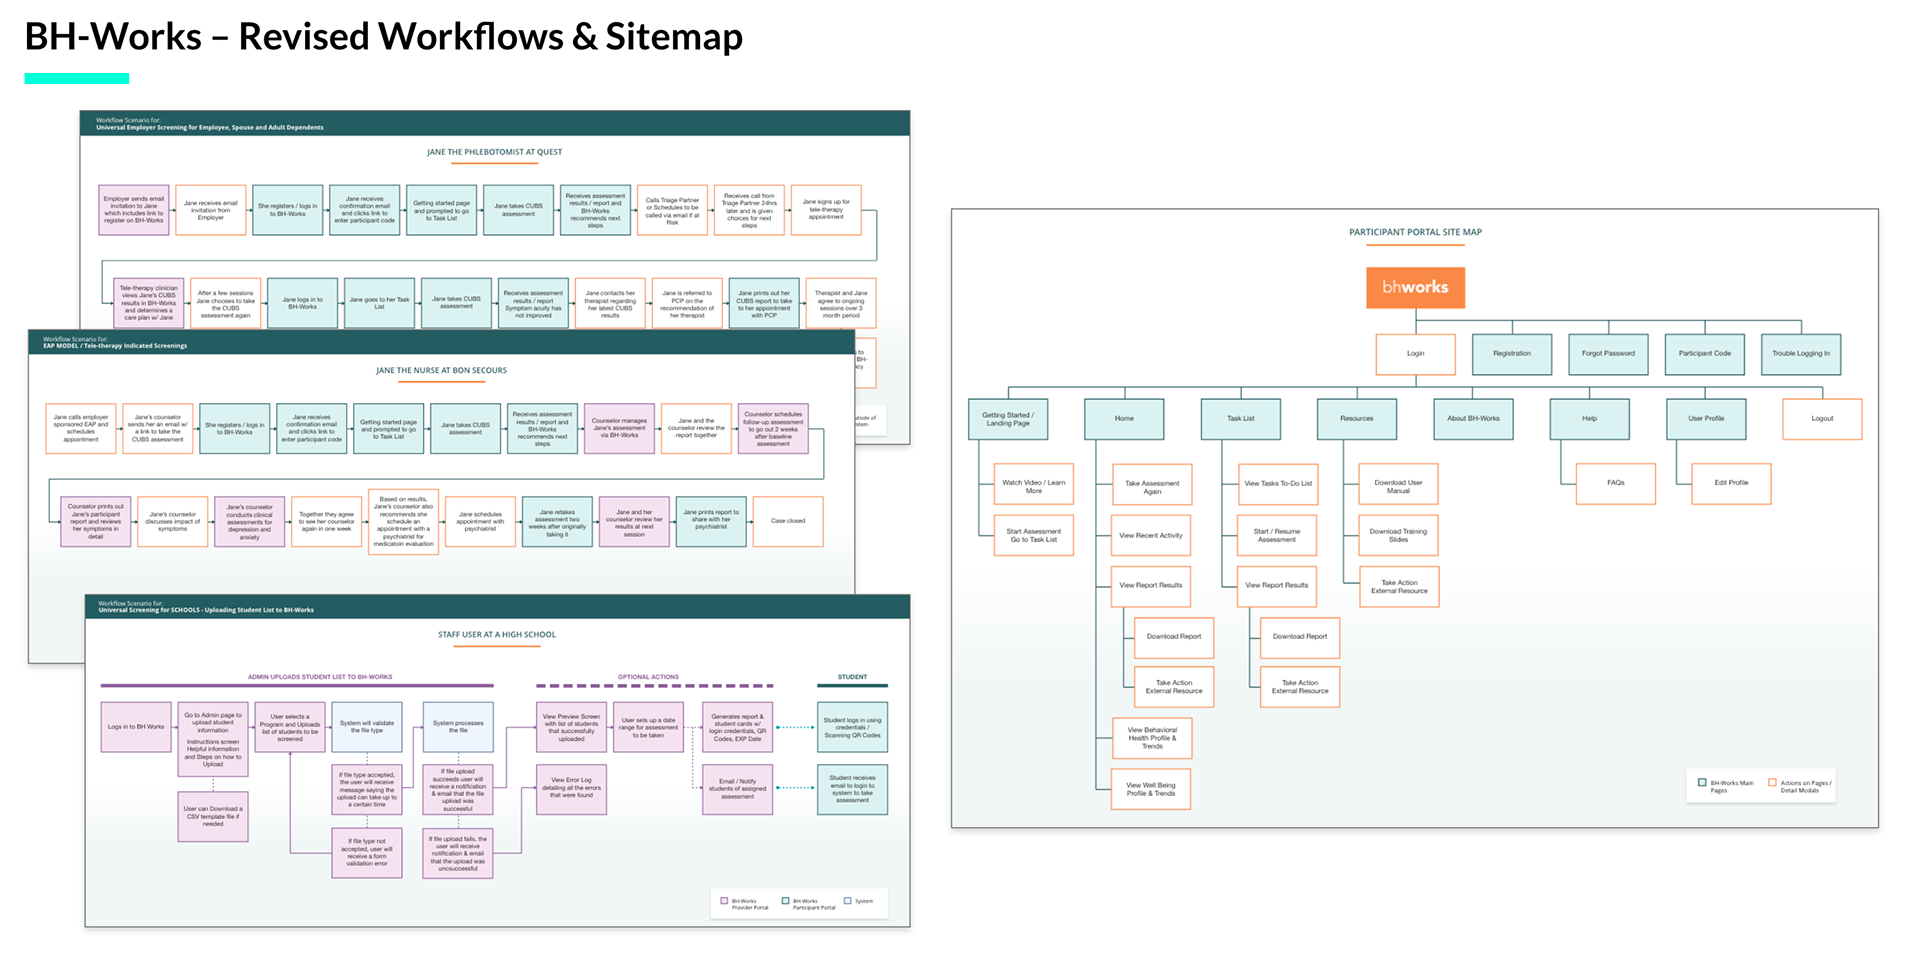Select the Case closed box
This screenshot has width=1920, height=969.
[788, 522]
